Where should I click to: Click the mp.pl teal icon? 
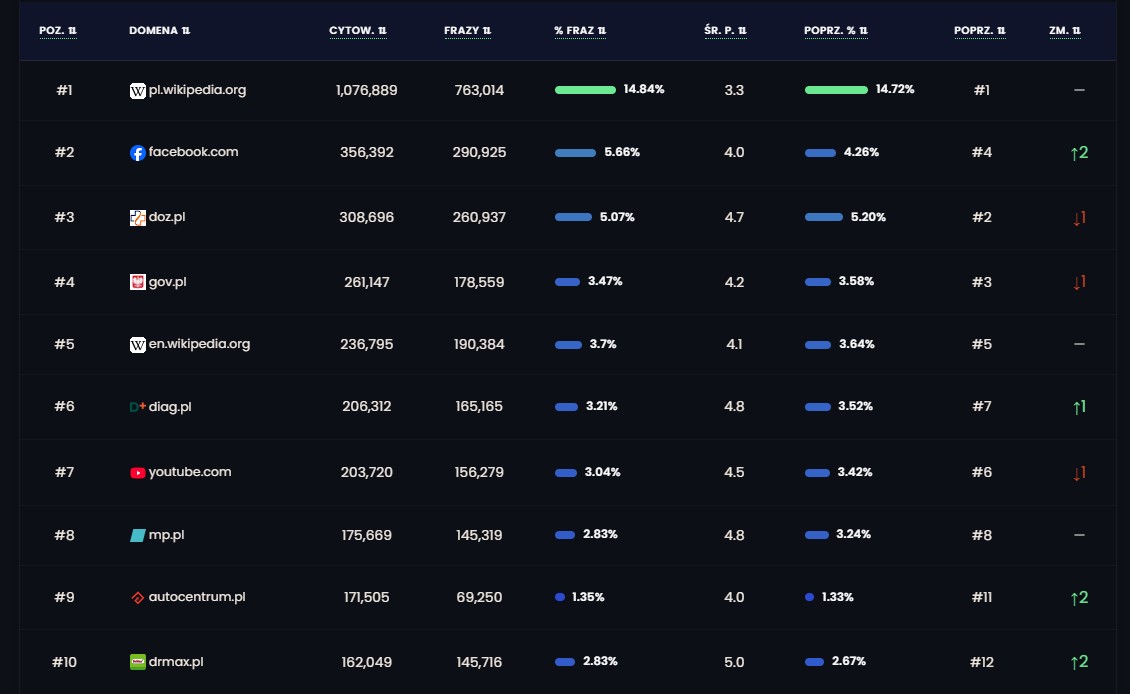pos(138,536)
